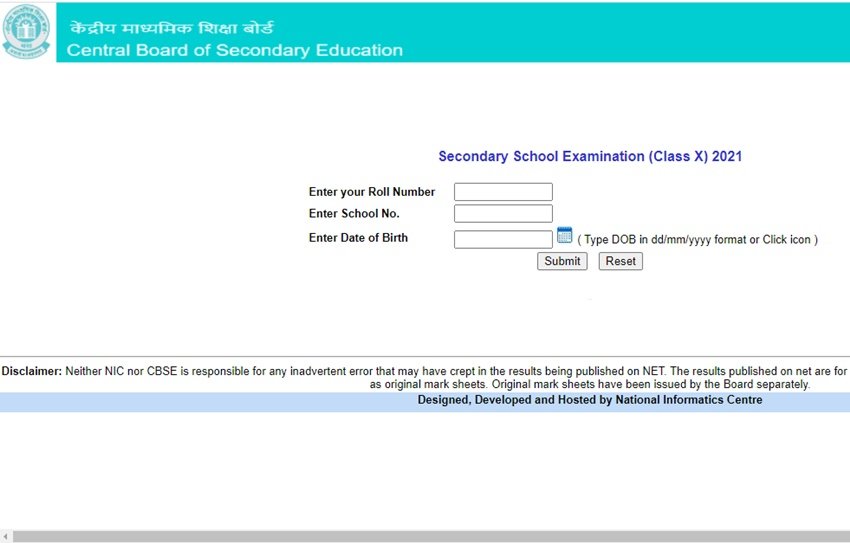Viewport: 850px width, 543px height.
Task: Click the Secondary School Examination (Class X) 2021 heading
Action: coord(590,157)
